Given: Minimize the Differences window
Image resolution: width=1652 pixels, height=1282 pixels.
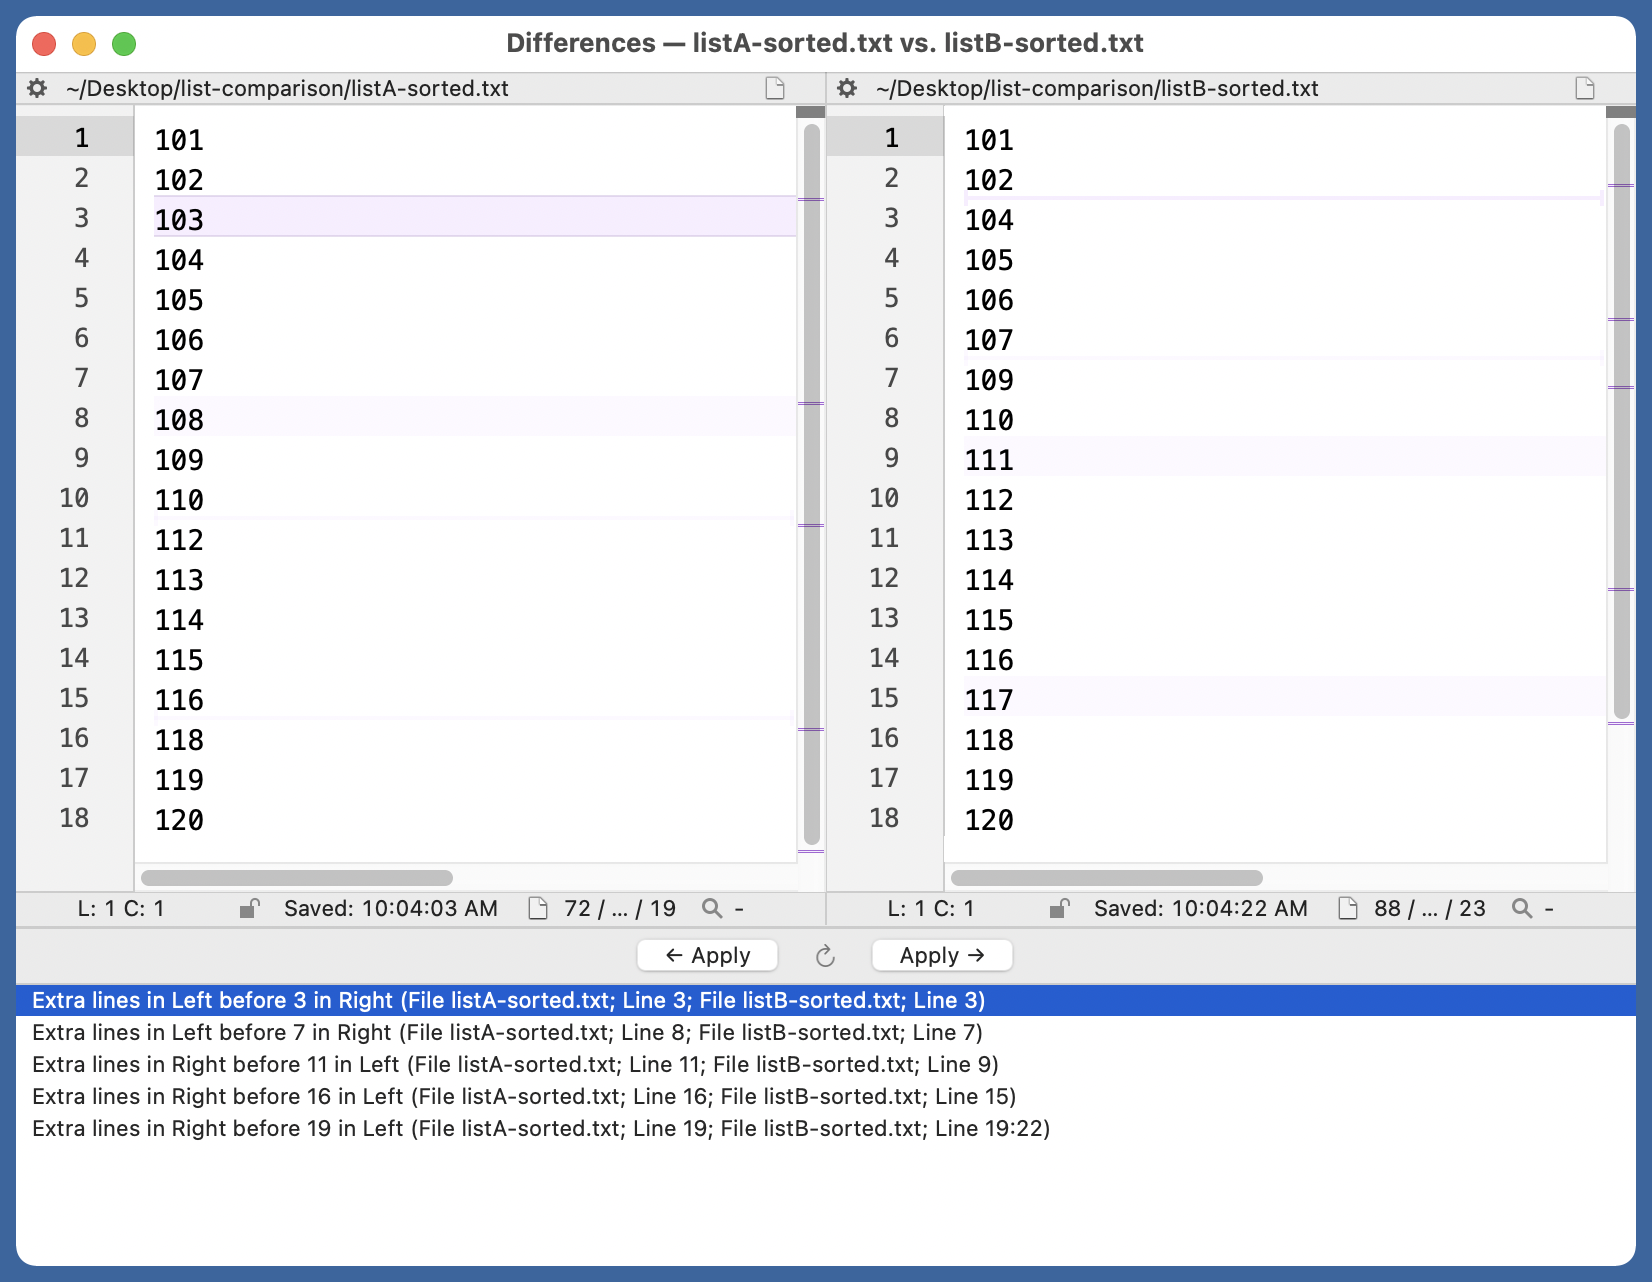Looking at the screenshot, I should tap(84, 44).
